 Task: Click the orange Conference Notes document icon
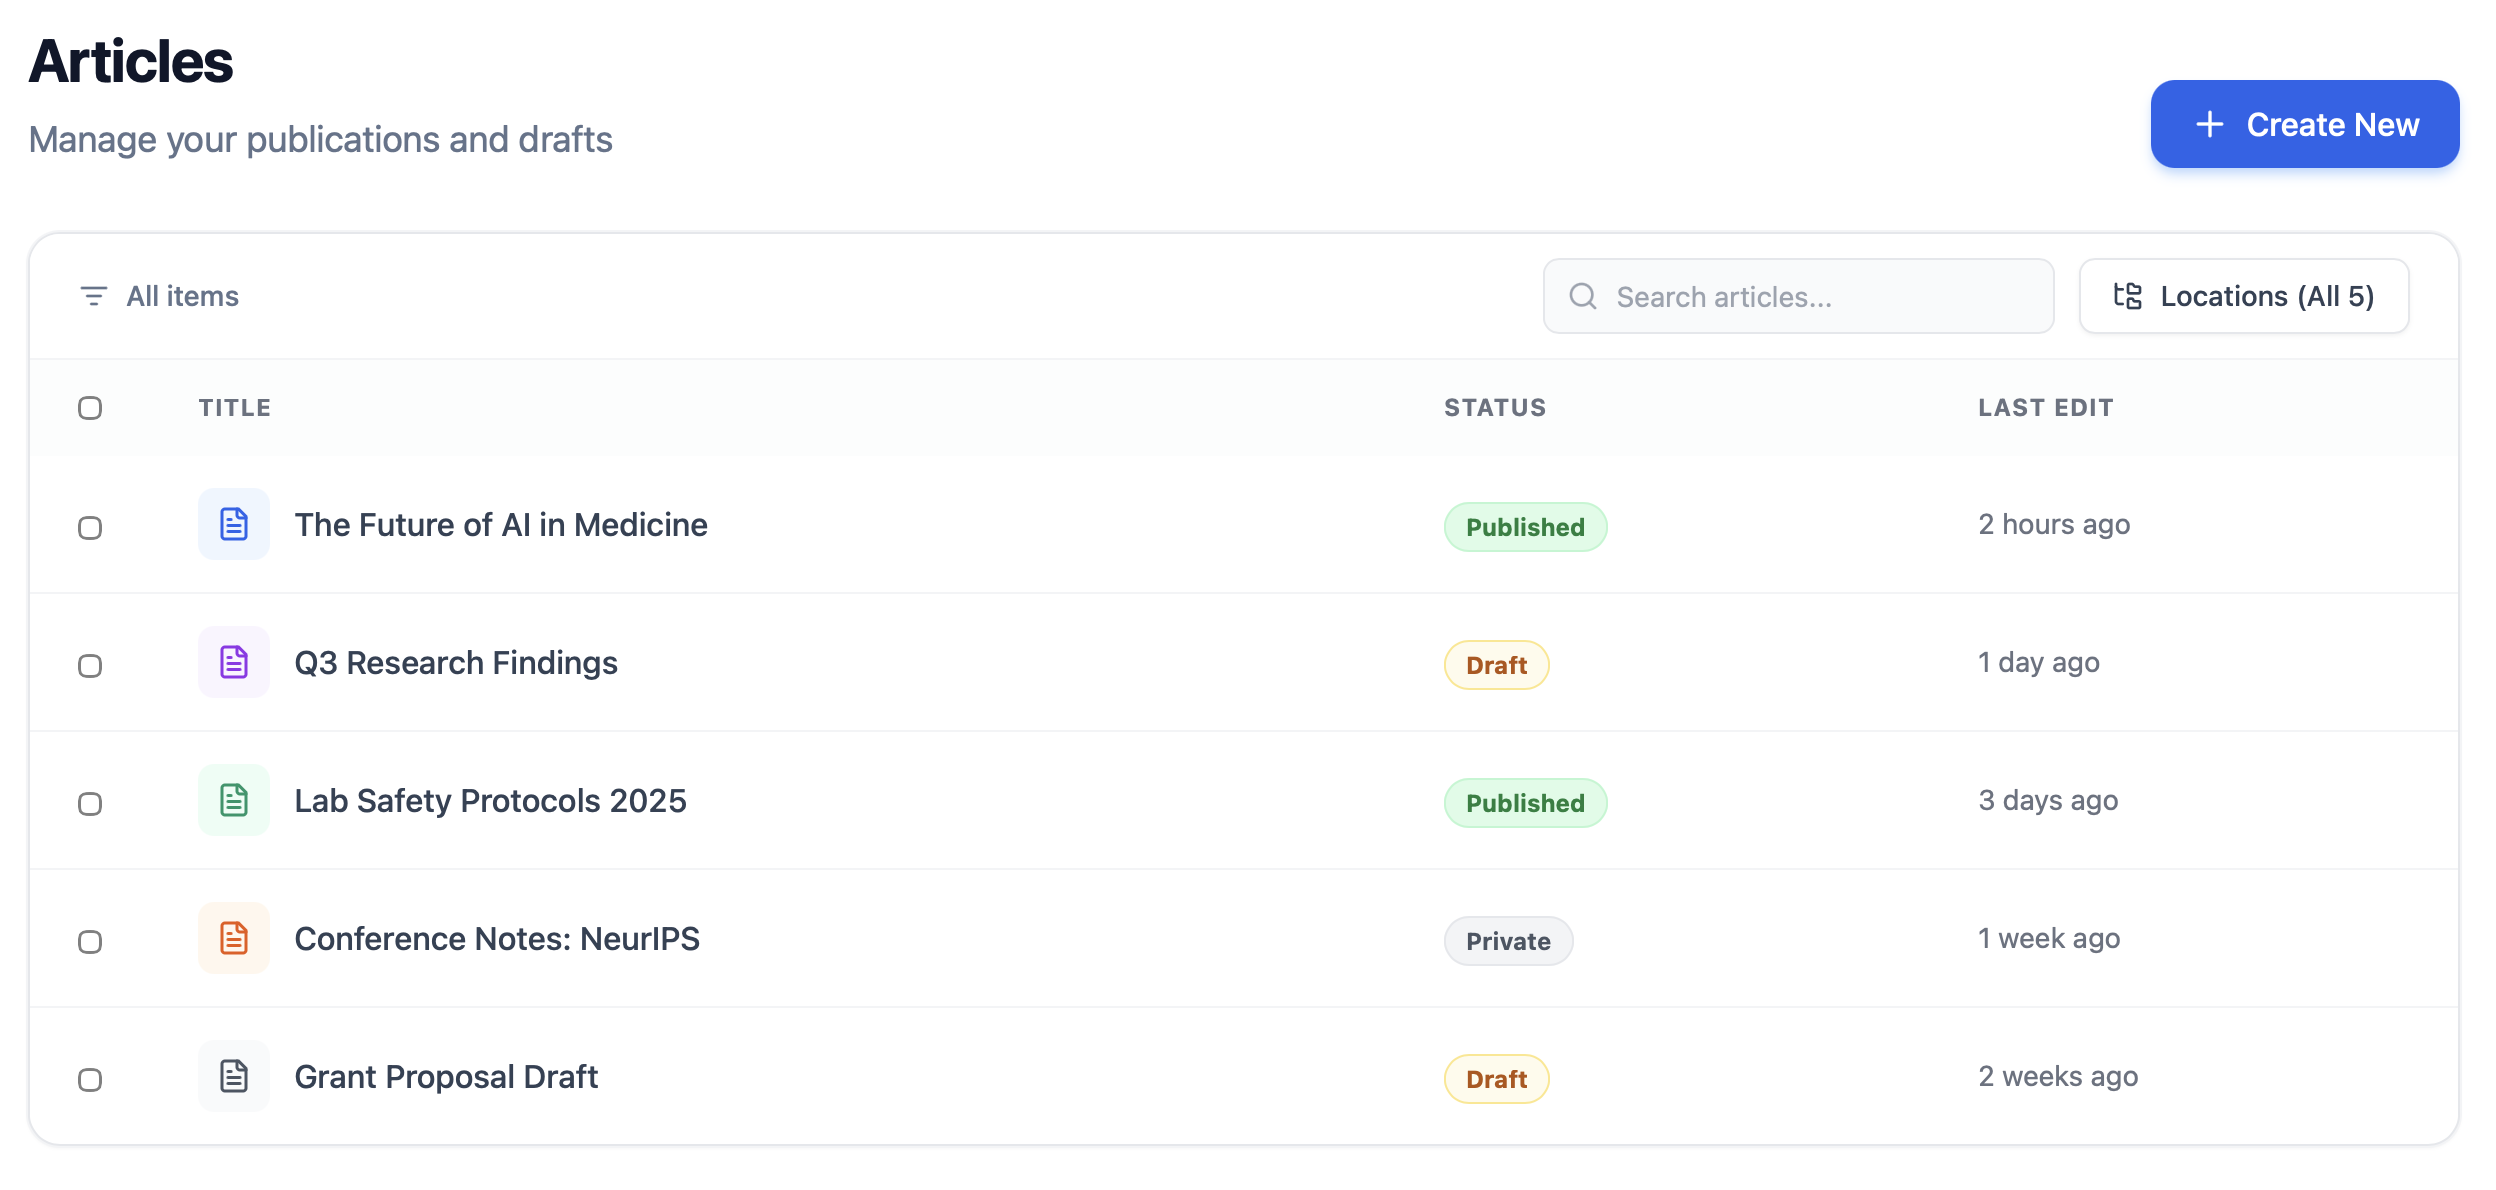[234, 938]
